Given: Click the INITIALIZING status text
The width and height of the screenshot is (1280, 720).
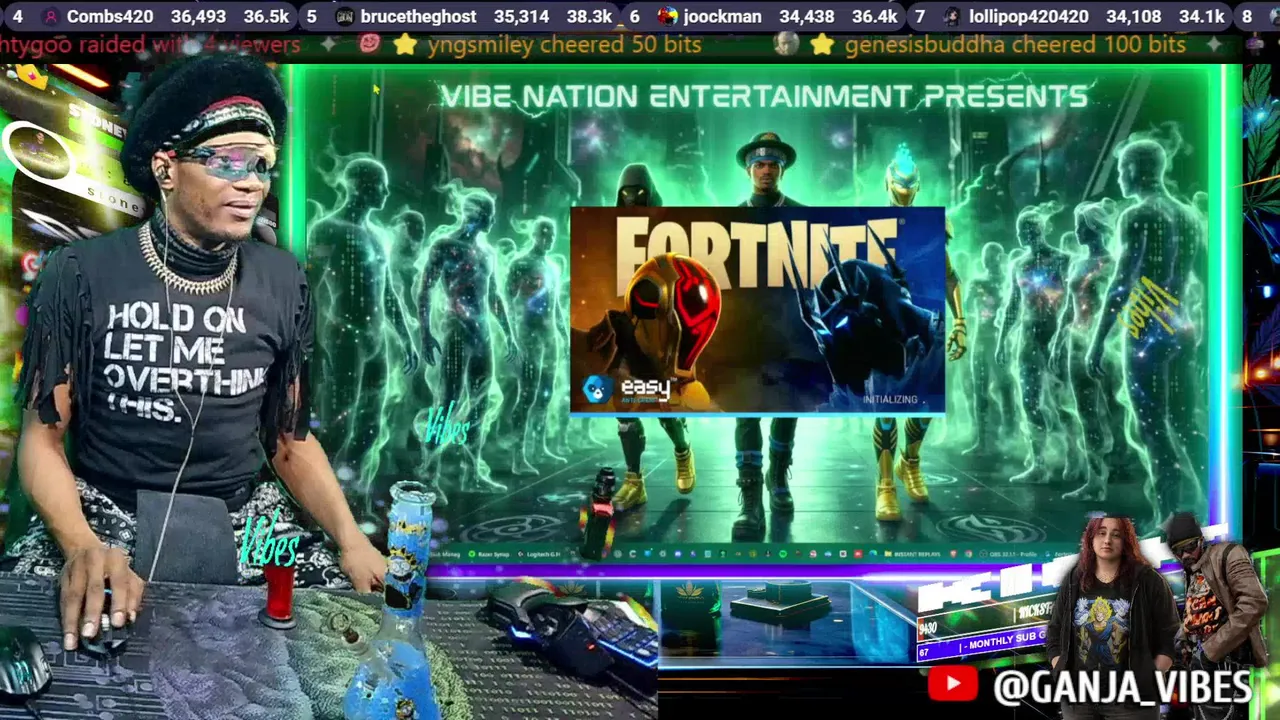Looking at the screenshot, I should (889, 399).
